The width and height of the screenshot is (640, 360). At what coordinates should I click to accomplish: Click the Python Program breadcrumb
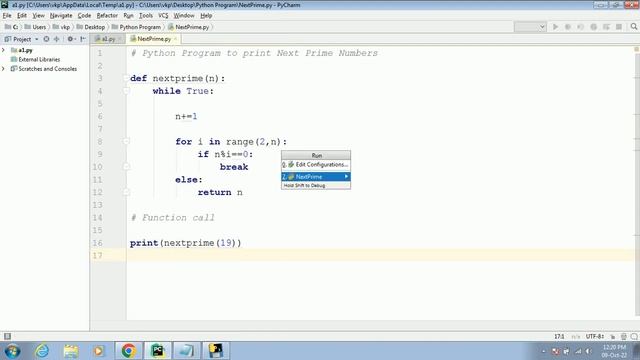point(137,27)
